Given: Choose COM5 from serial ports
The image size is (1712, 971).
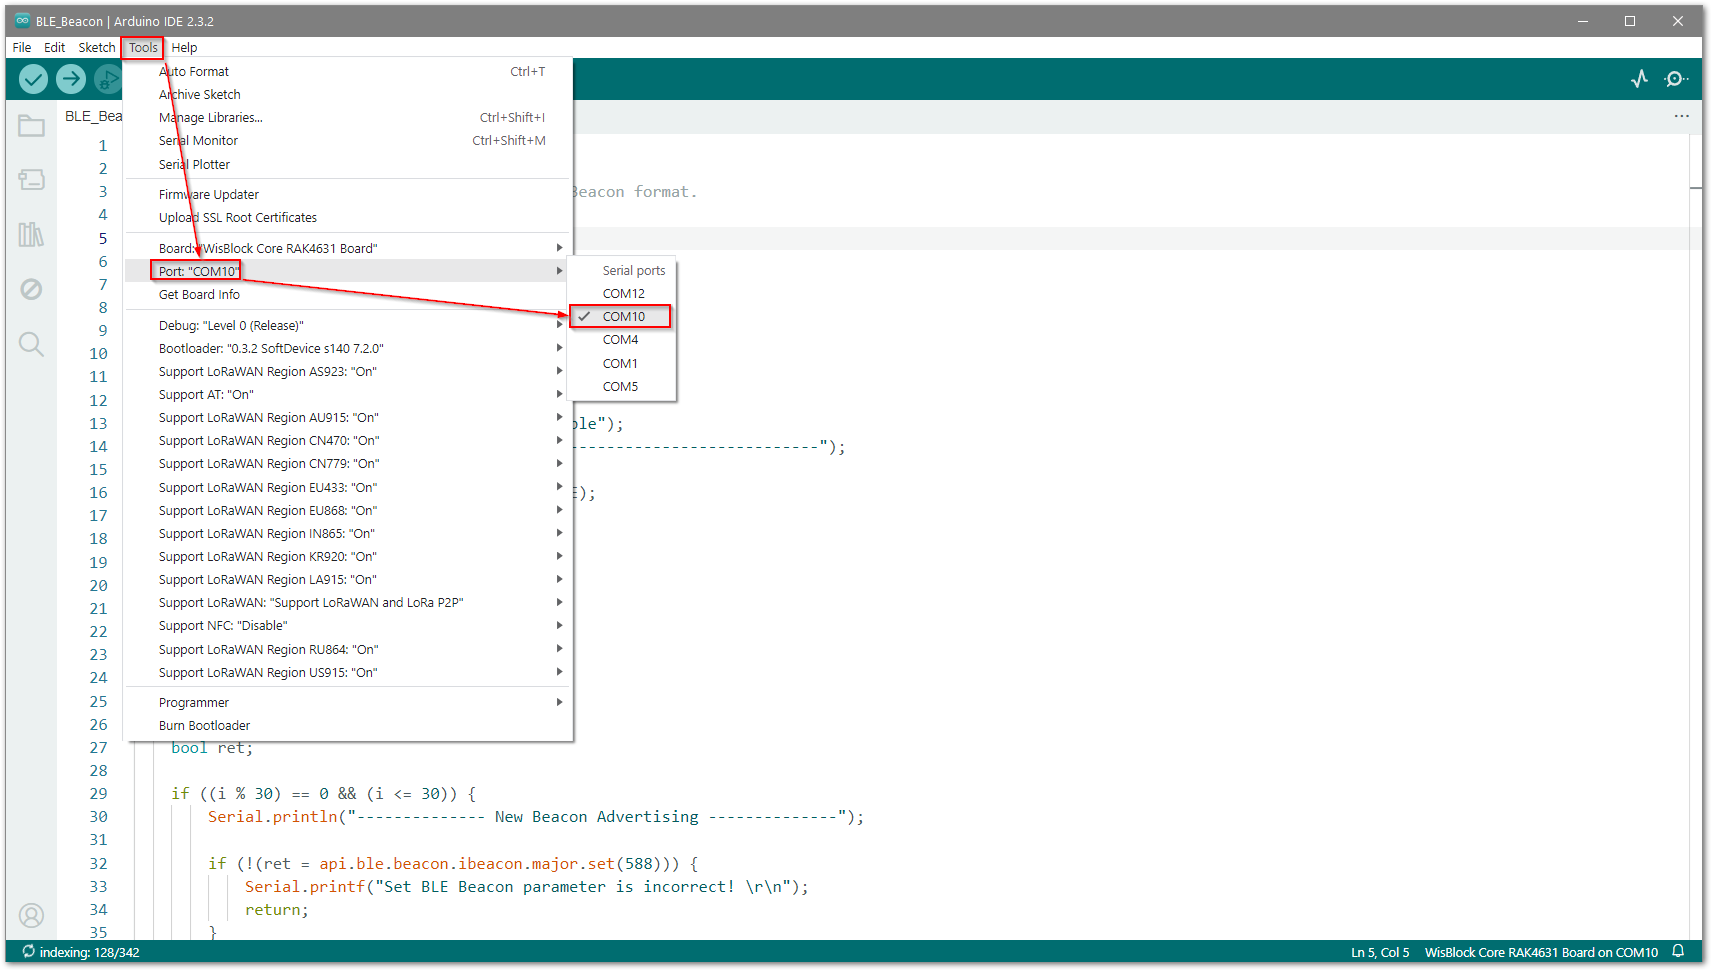Looking at the screenshot, I should (x=621, y=386).
